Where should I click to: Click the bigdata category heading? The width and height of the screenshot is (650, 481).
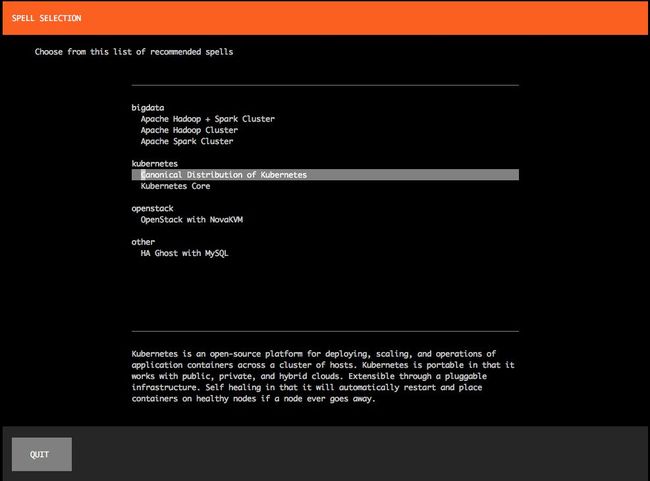point(148,108)
